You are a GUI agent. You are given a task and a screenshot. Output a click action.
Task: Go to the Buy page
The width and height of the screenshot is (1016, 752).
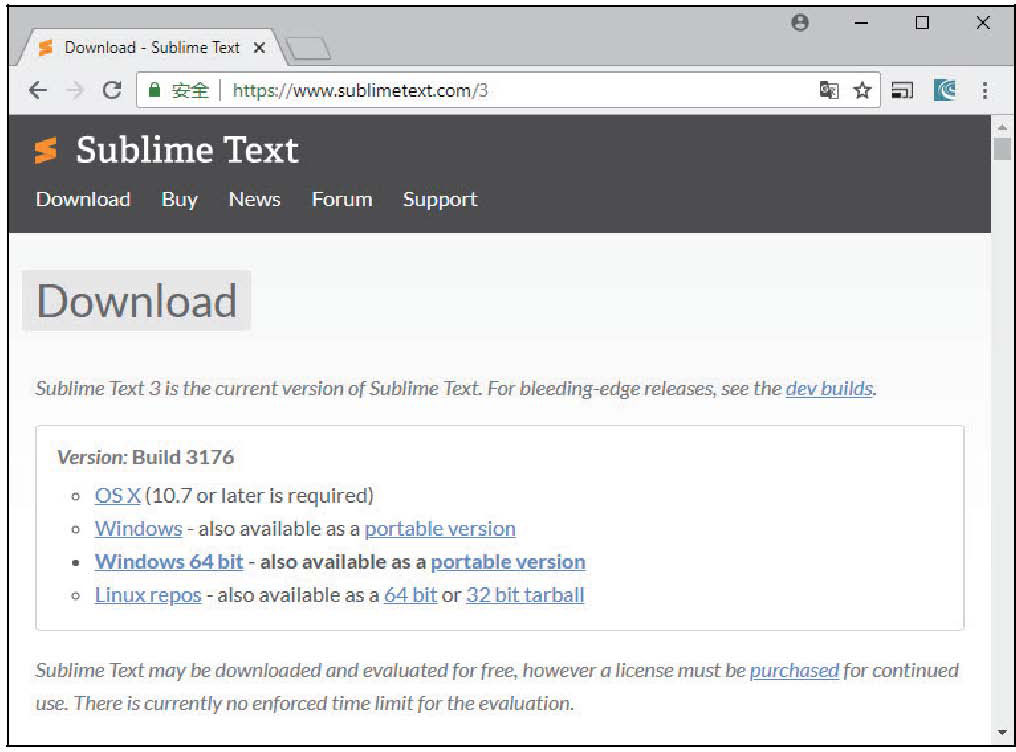(179, 199)
